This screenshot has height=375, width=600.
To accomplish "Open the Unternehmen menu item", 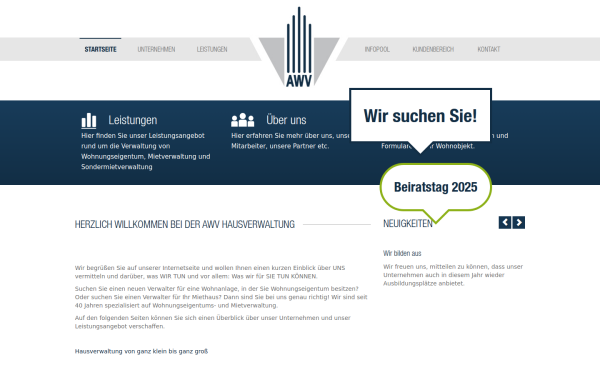I will click(156, 49).
